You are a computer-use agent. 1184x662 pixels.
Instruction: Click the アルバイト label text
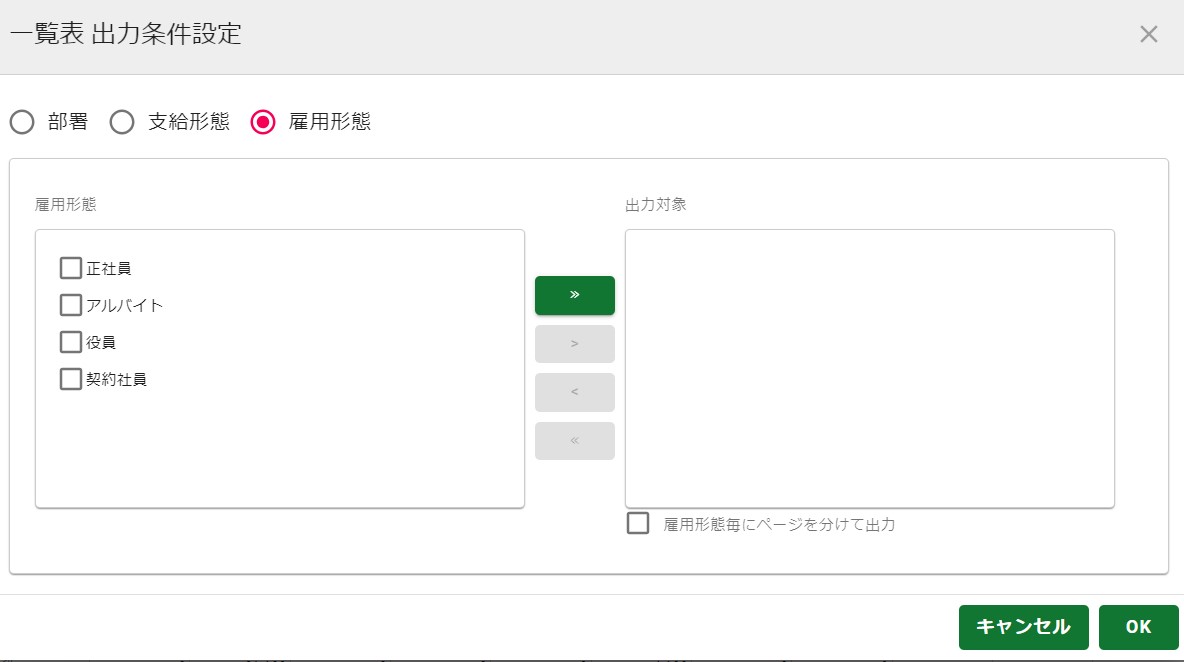point(125,306)
